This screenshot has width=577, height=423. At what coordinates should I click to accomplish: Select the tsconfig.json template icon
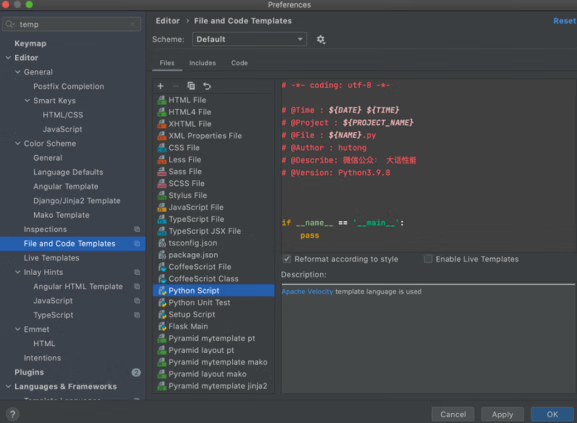click(x=162, y=243)
